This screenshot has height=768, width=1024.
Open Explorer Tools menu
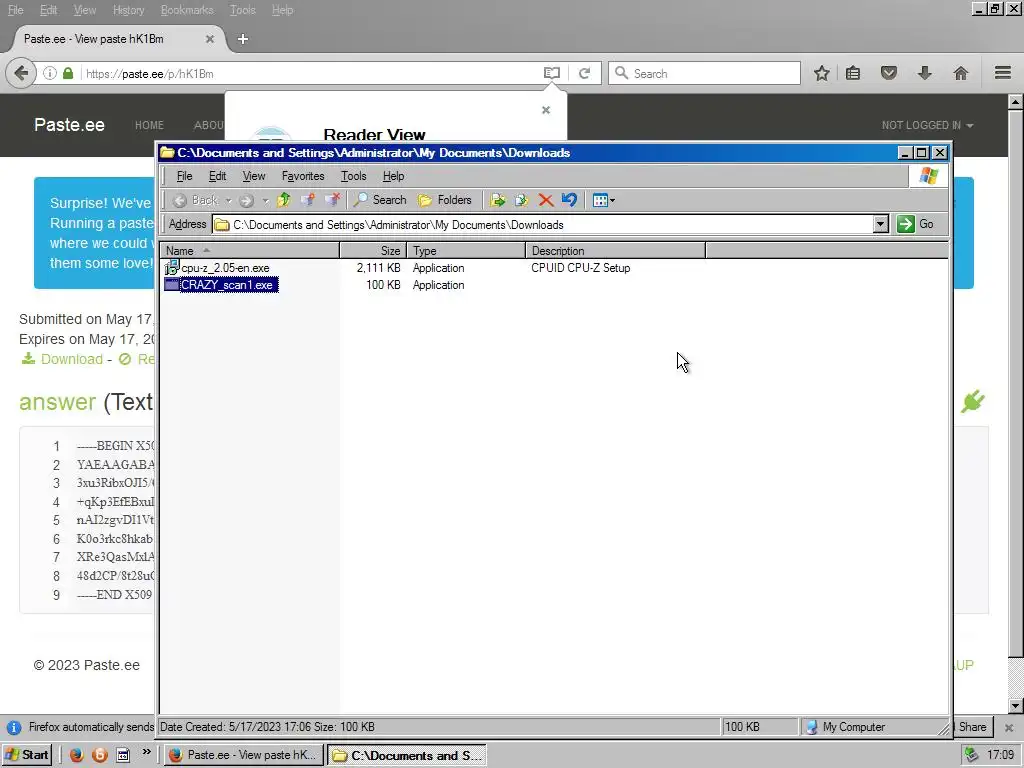point(353,176)
